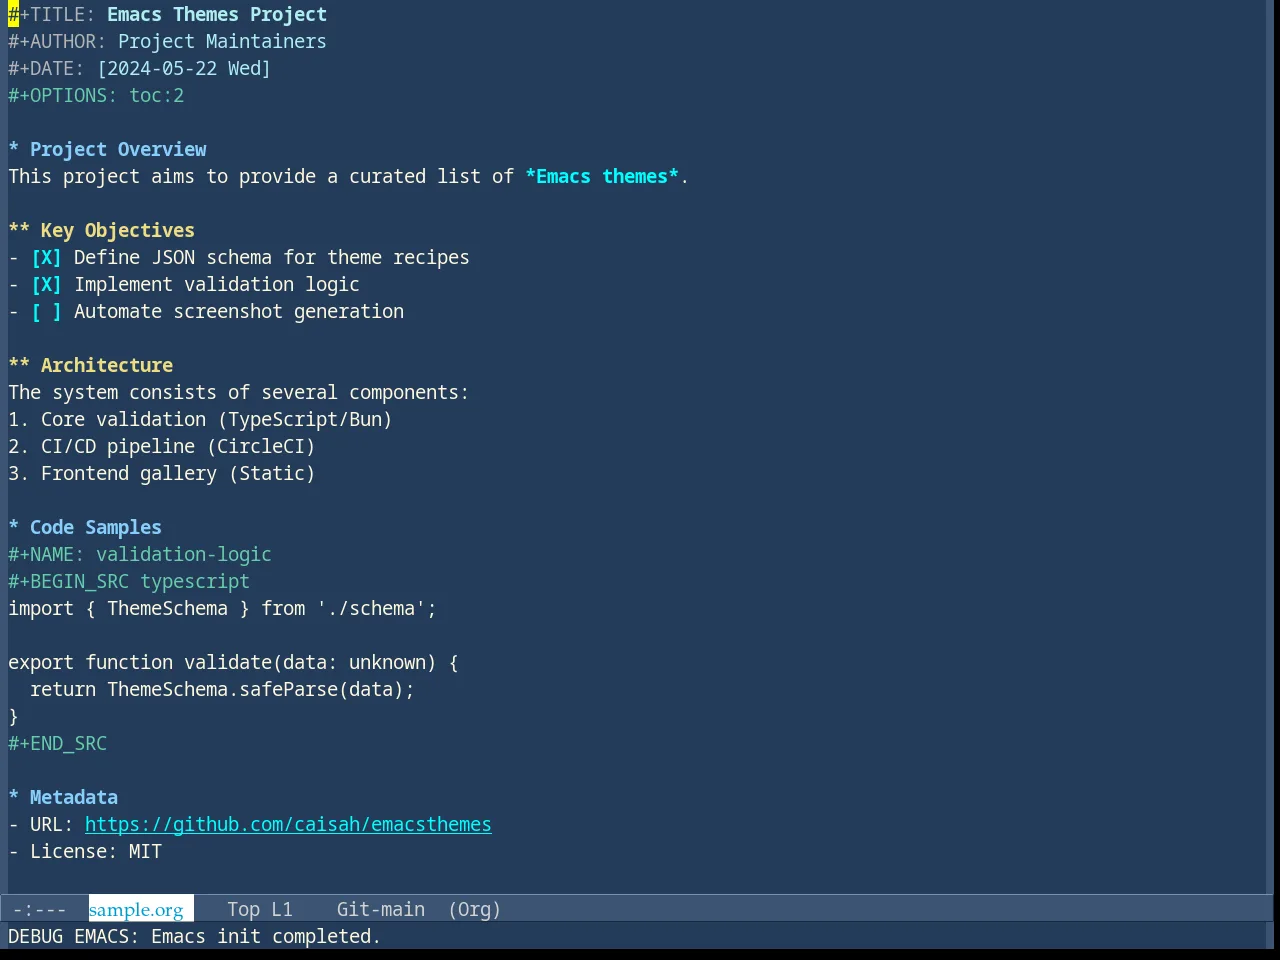
Task: Click the 'Code Samples' heading text
Action: (96, 528)
